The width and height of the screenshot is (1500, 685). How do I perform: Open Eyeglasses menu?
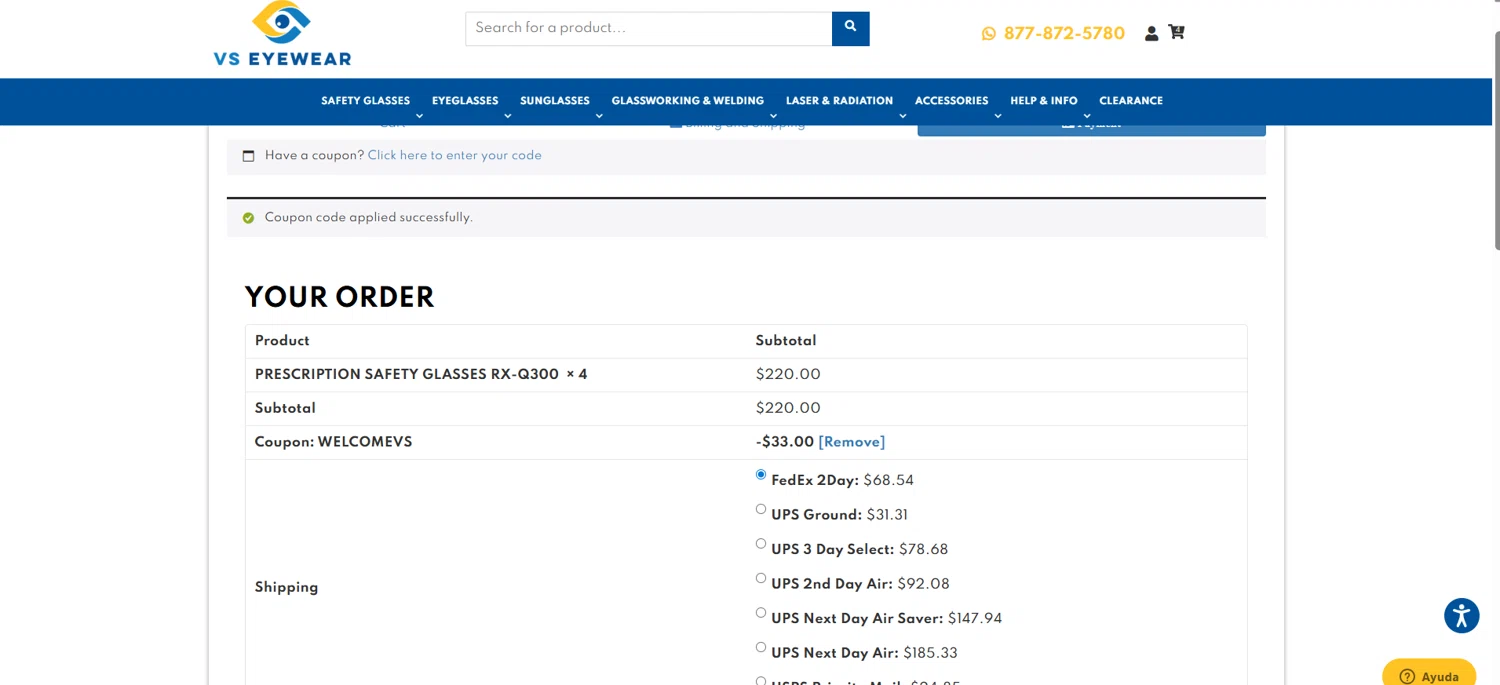click(x=465, y=101)
